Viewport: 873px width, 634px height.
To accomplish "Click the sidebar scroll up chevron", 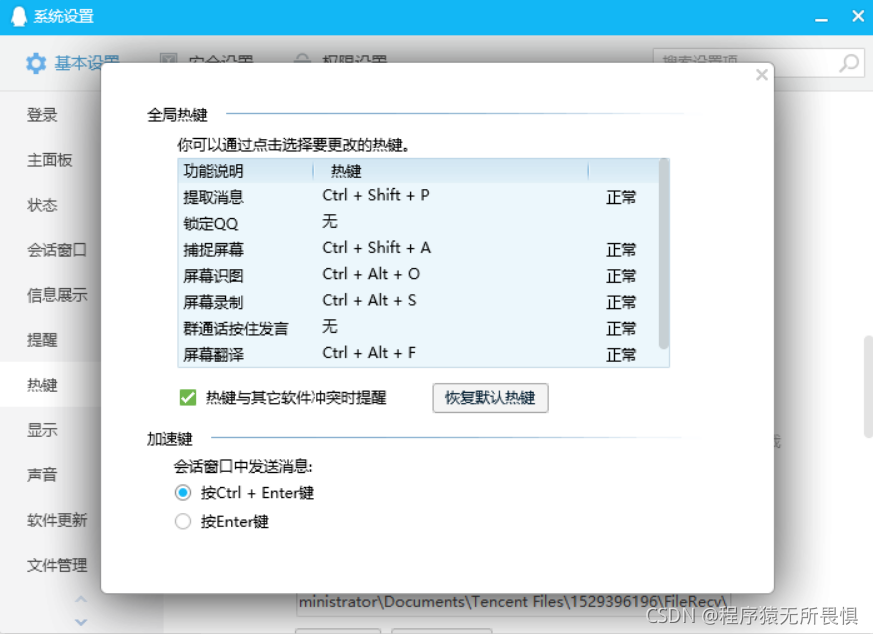I will (x=81, y=599).
